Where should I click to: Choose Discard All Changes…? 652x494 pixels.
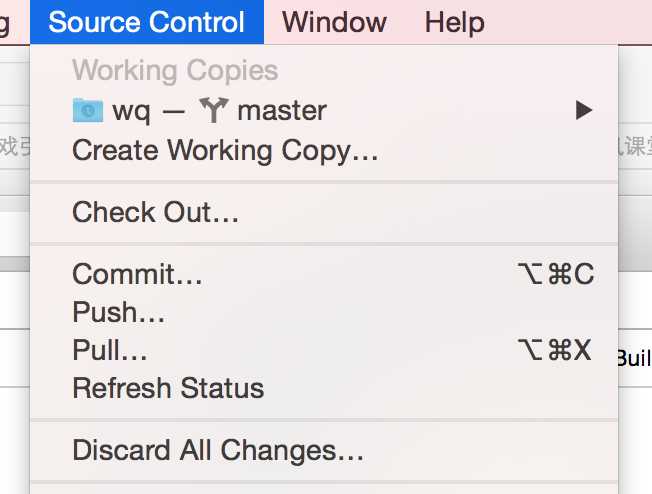point(324,450)
